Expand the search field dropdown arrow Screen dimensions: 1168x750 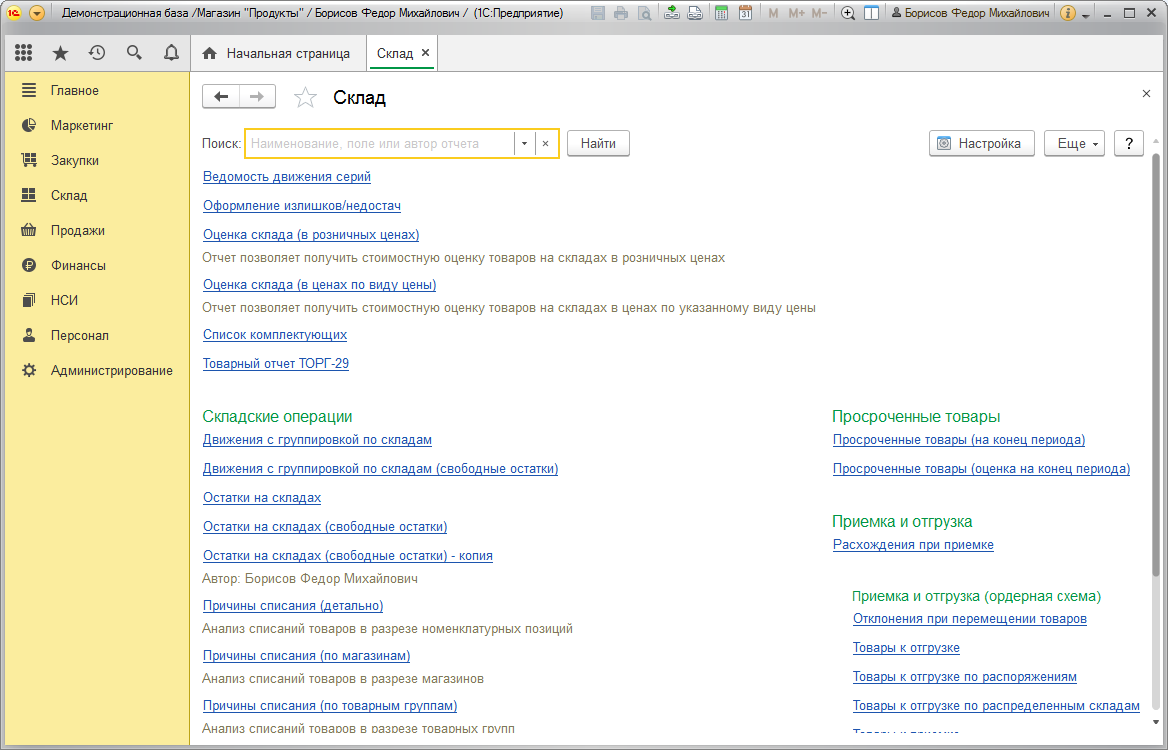(x=524, y=144)
